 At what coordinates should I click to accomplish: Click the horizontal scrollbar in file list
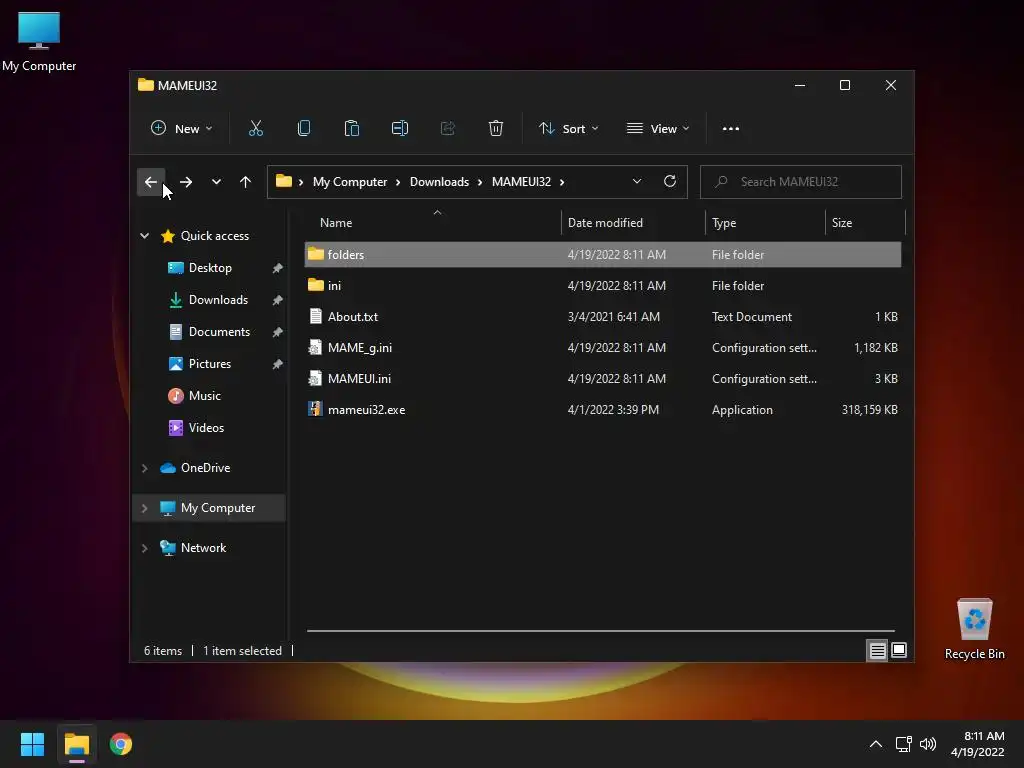(x=601, y=631)
